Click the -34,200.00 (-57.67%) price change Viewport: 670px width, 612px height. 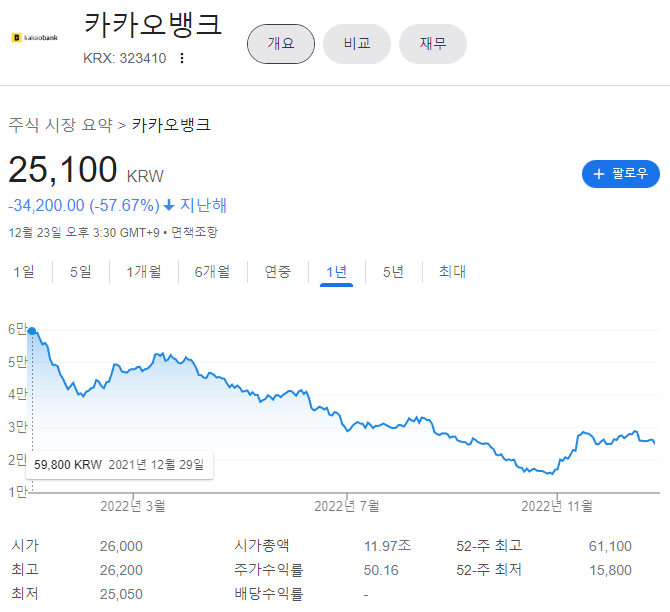[x=84, y=206]
